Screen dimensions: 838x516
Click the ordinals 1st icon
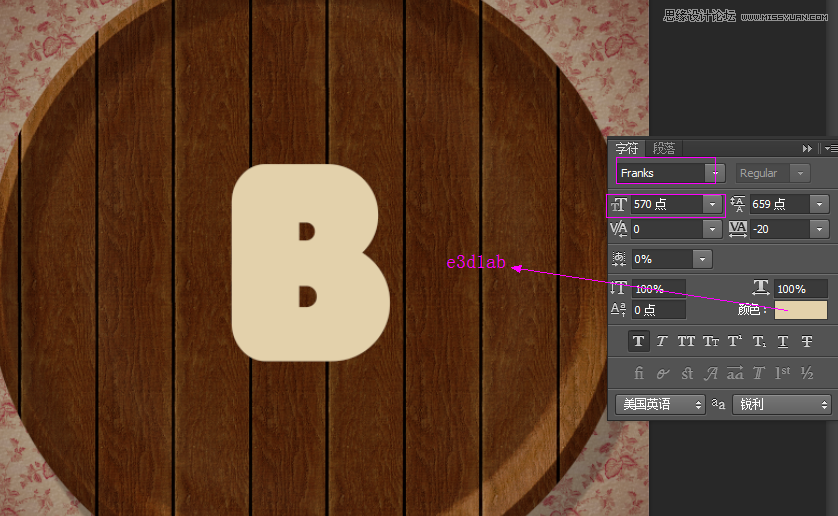pos(783,373)
